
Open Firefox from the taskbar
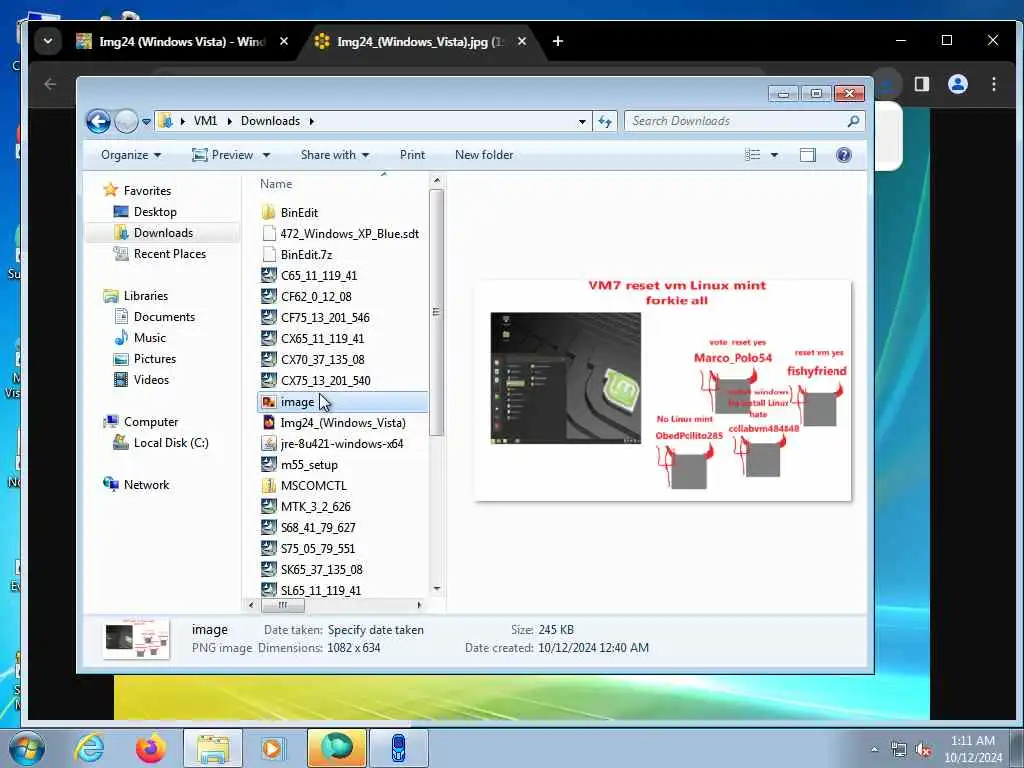tap(151, 748)
